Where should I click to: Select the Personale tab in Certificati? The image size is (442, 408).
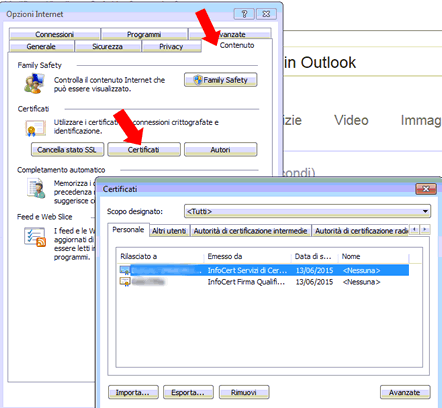click(128, 230)
